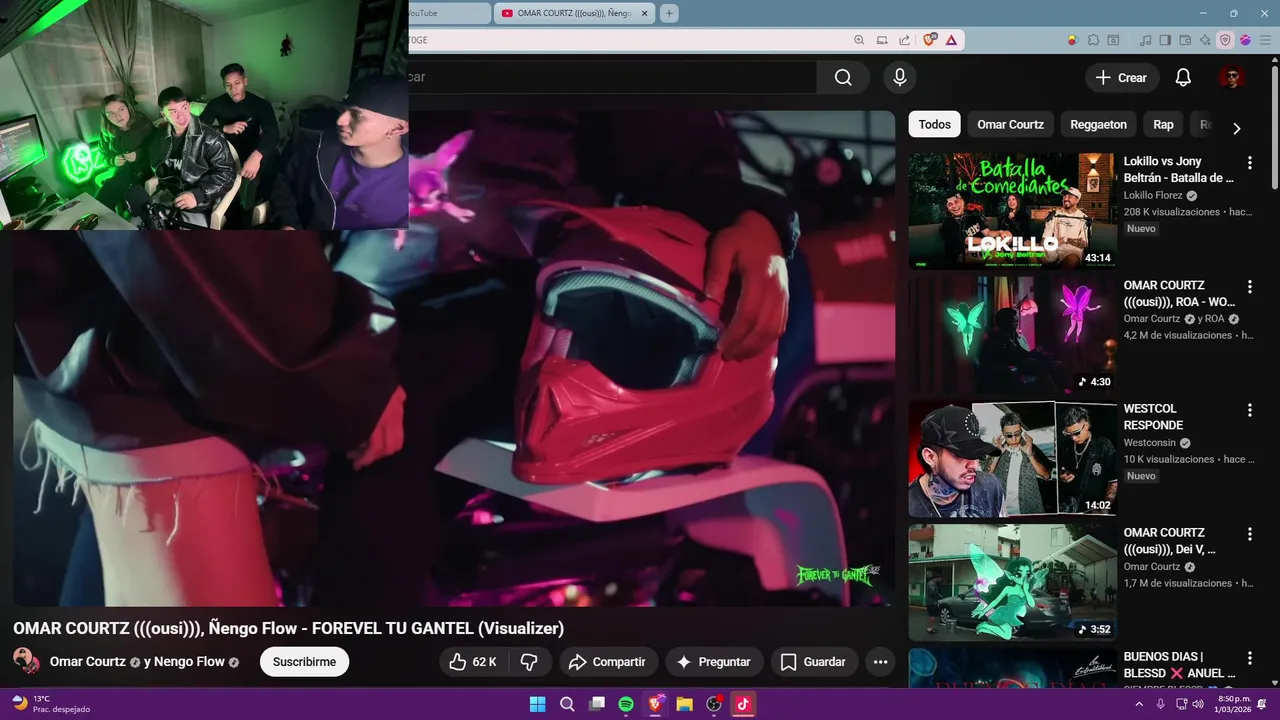Open options menu for BUENOS DIAS BLESSD video
Screen dimensions: 1280x720
coord(1249,659)
